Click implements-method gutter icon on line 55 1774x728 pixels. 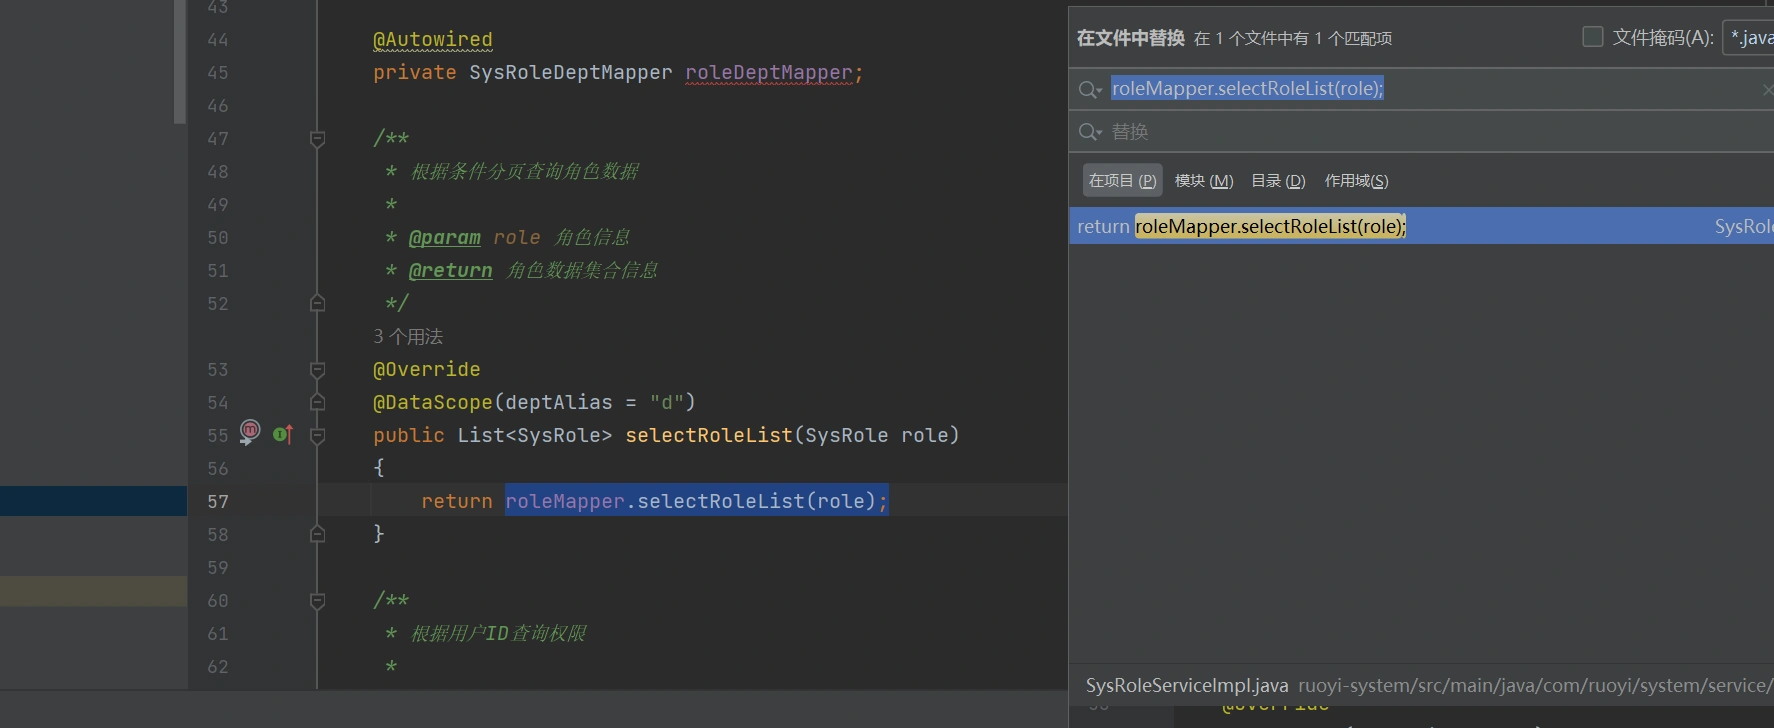[x=282, y=434]
